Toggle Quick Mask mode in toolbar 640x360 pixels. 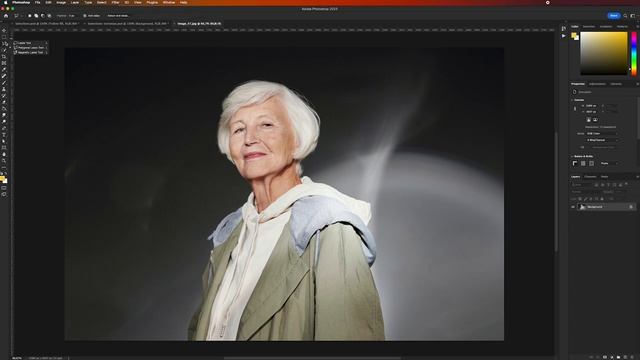pos(4,188)
